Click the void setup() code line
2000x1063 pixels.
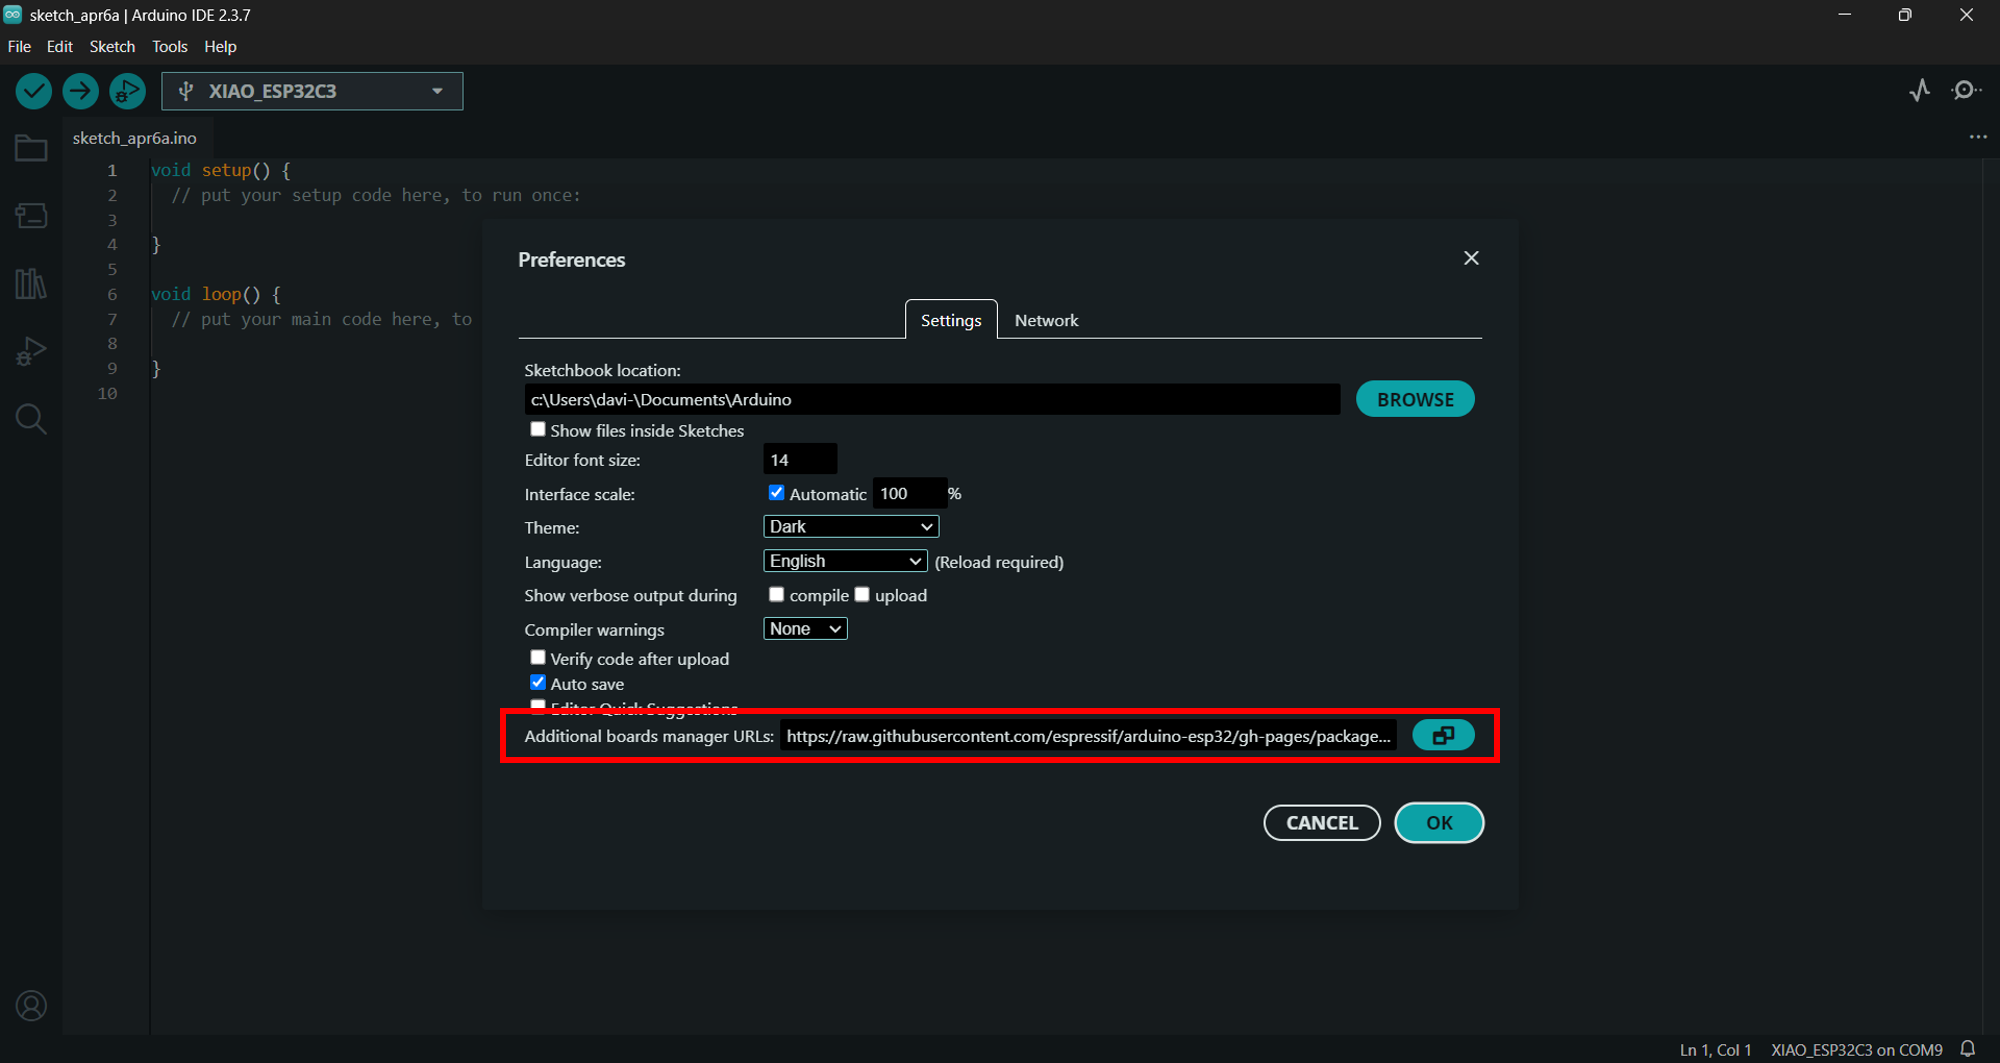pos(221,170)
